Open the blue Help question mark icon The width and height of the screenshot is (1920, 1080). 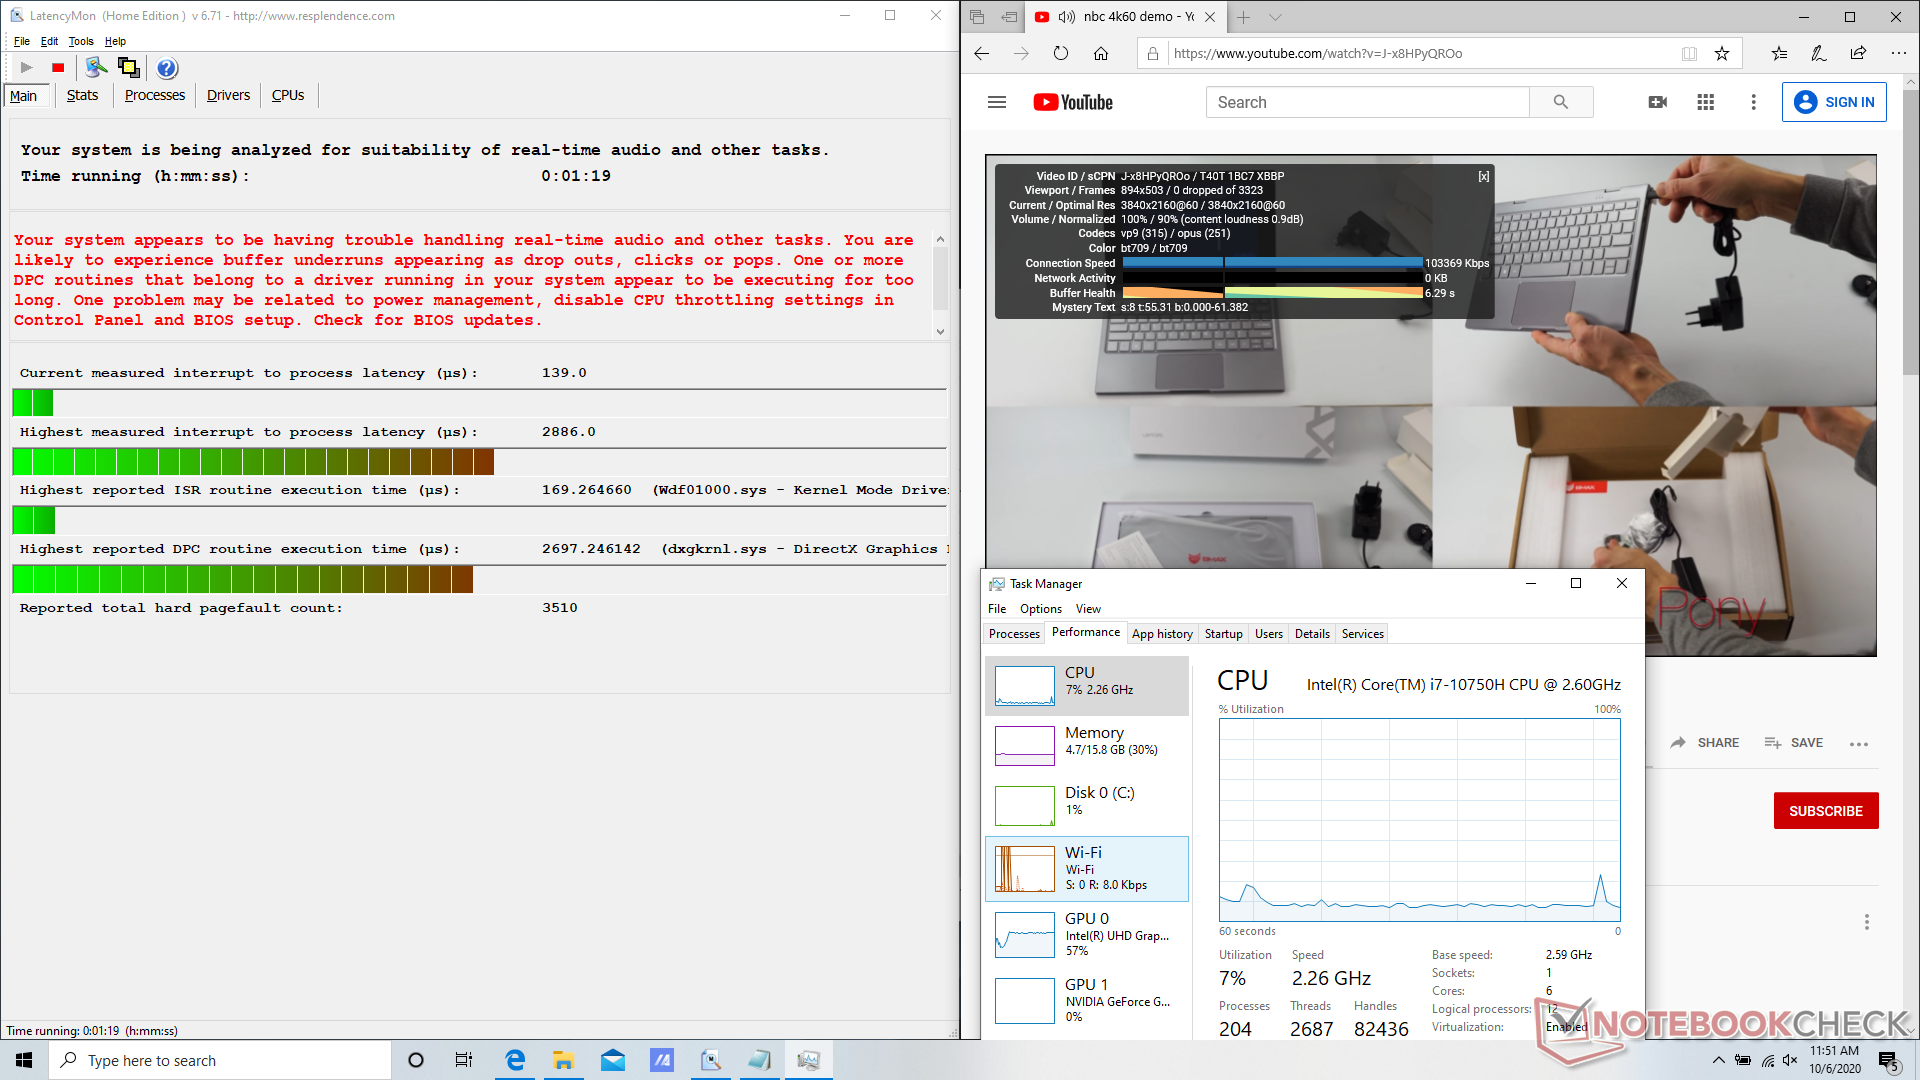167,68
